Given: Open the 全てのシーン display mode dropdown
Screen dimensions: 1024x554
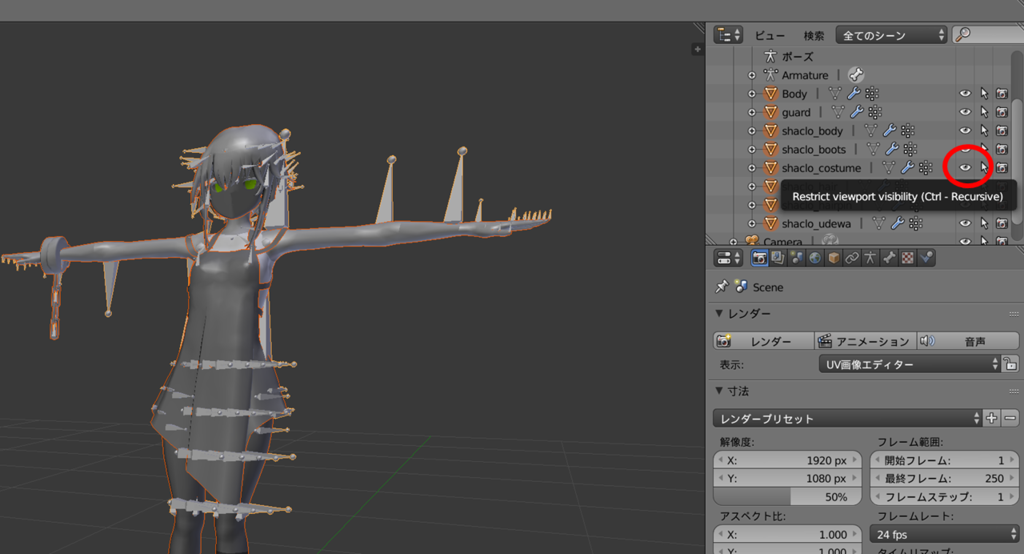Looking at the screenshot, I should 891,35.
